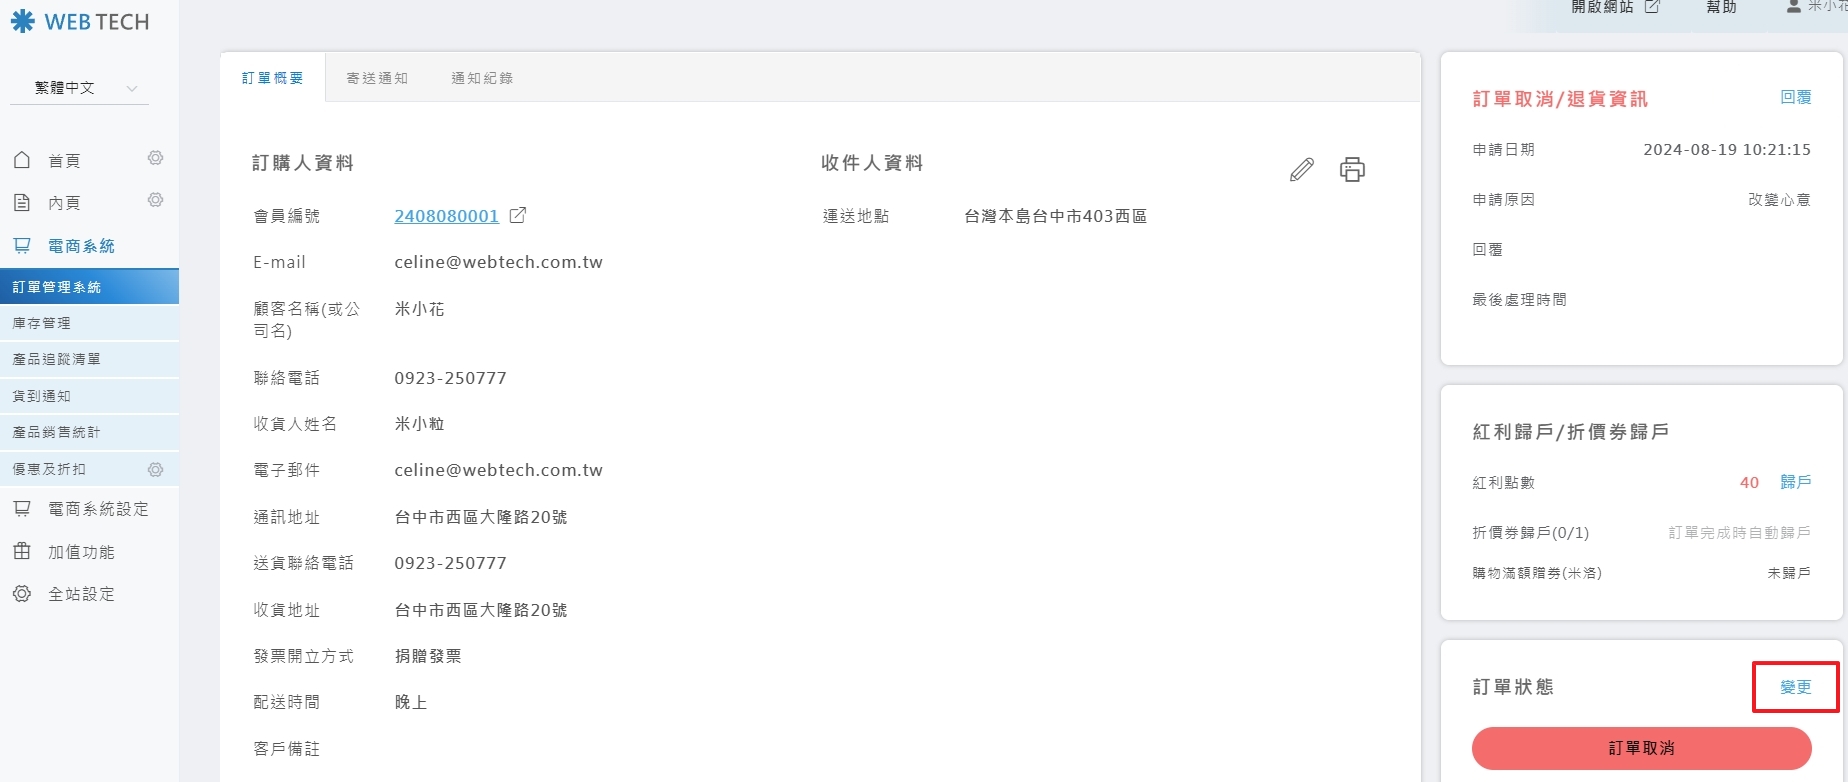This screenshot has width=1848, height=782.
Task: Open member page via external link icon
Action: (518, 215)
